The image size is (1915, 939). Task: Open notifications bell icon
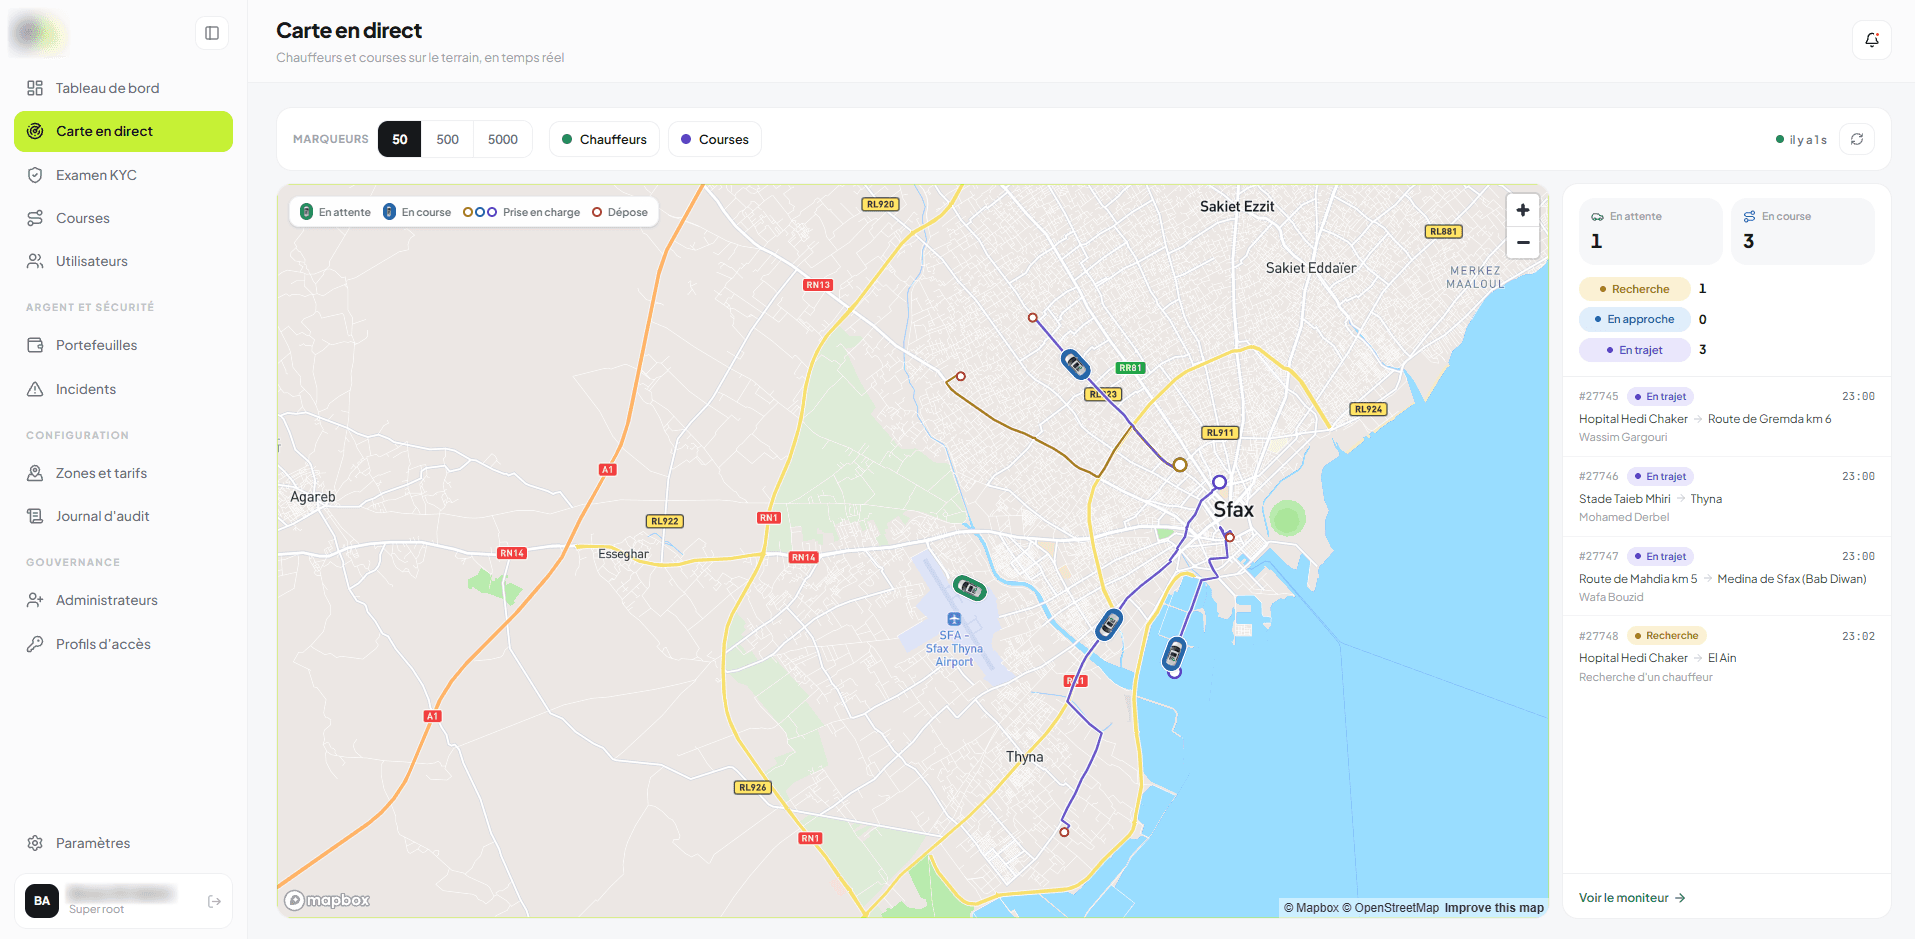click(x=1871, y=40)
